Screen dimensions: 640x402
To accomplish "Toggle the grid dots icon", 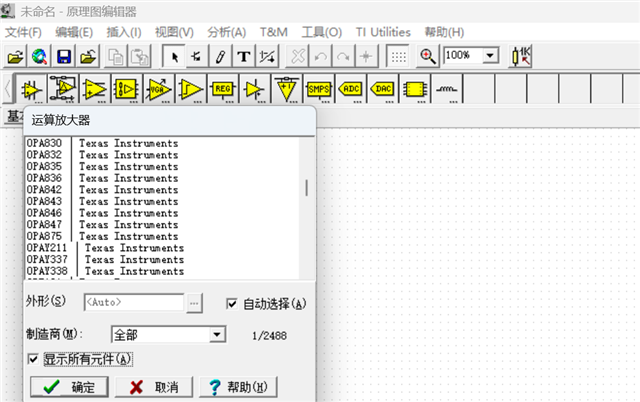I will click(398, 56).
